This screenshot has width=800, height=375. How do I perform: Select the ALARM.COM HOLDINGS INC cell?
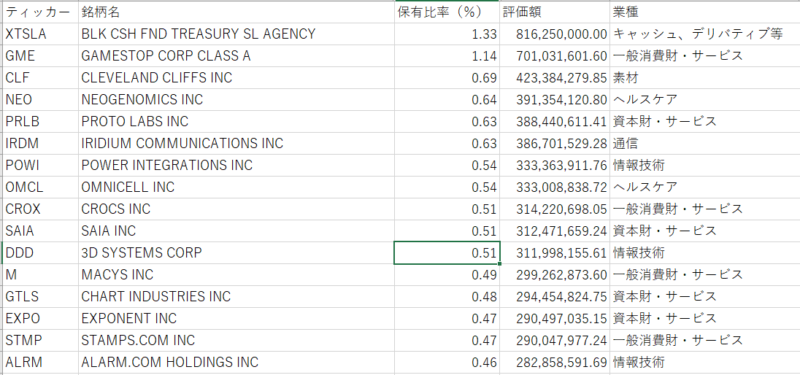(236, 363)
